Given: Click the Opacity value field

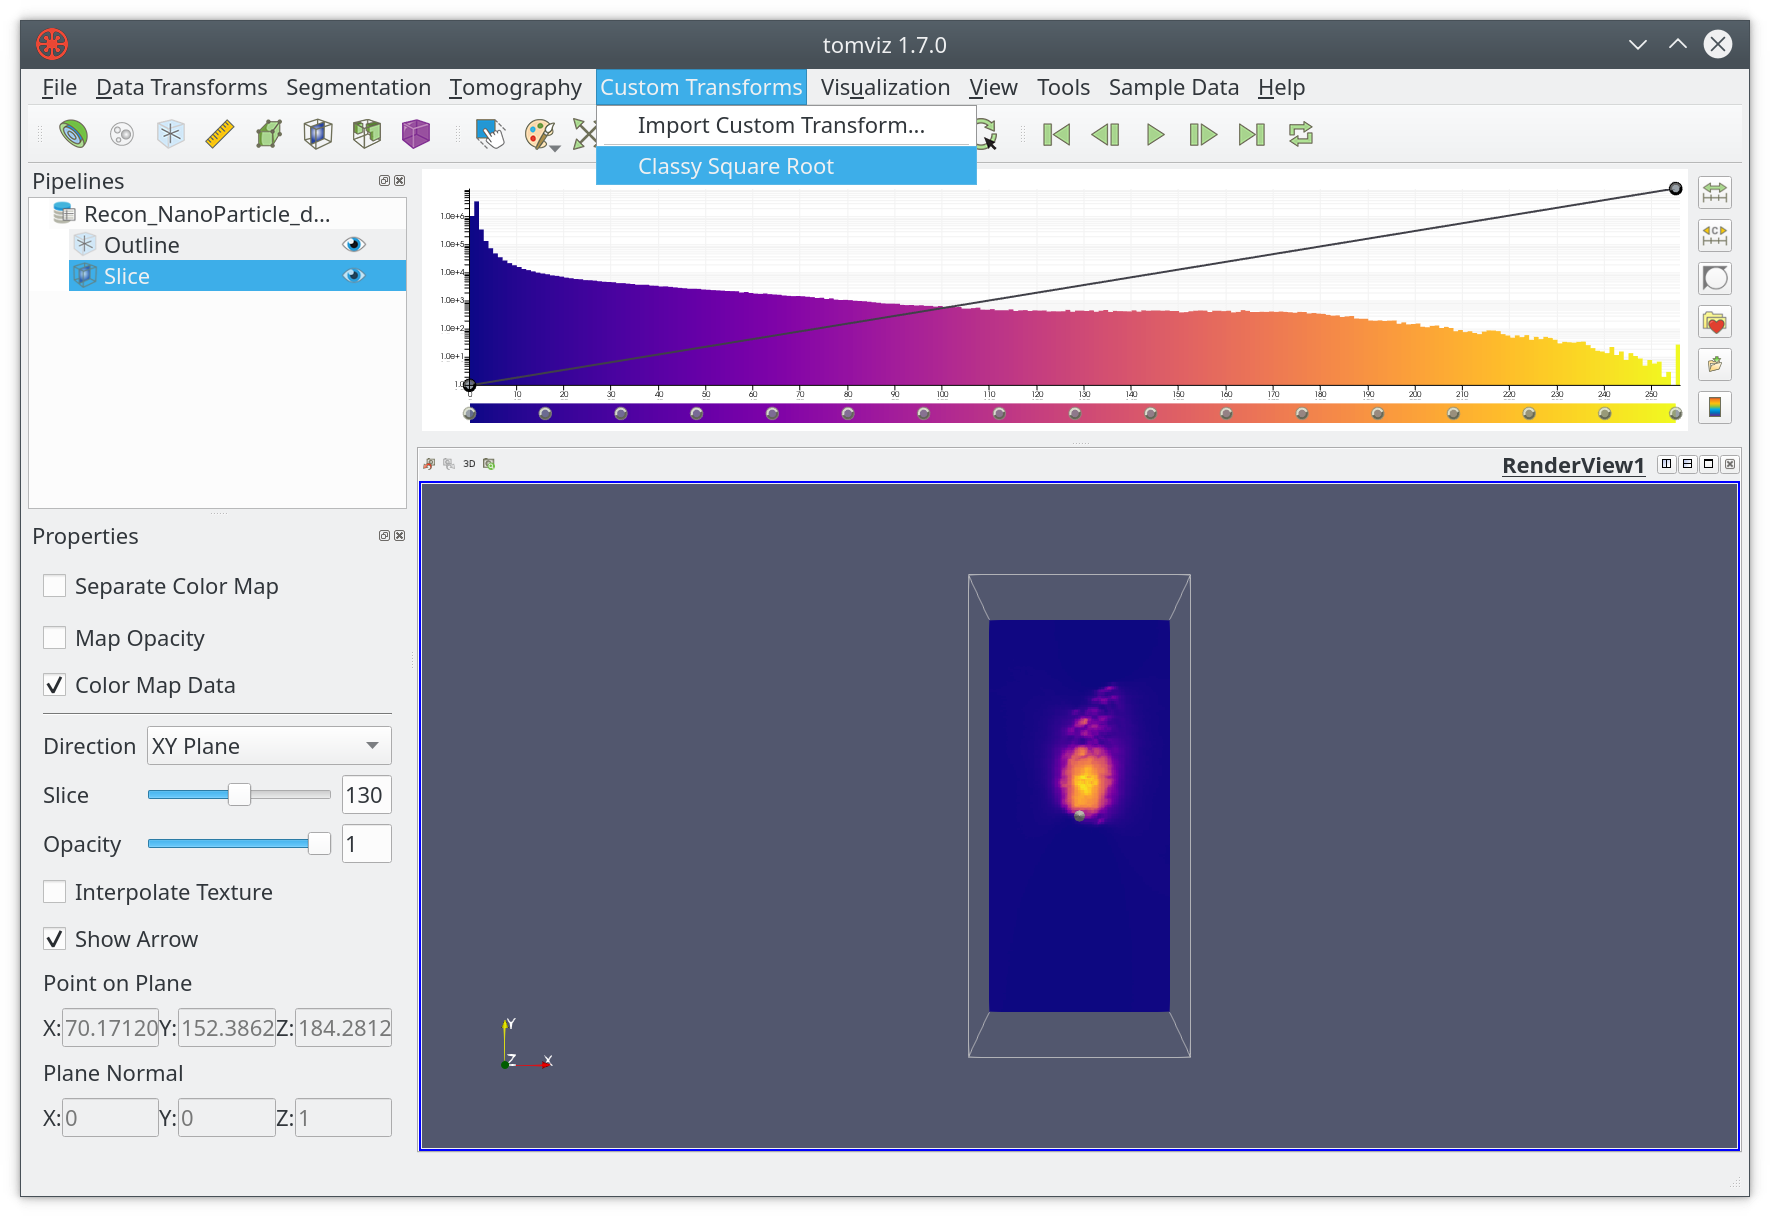Looking at the screenshot, I should [x=366, y=844].
